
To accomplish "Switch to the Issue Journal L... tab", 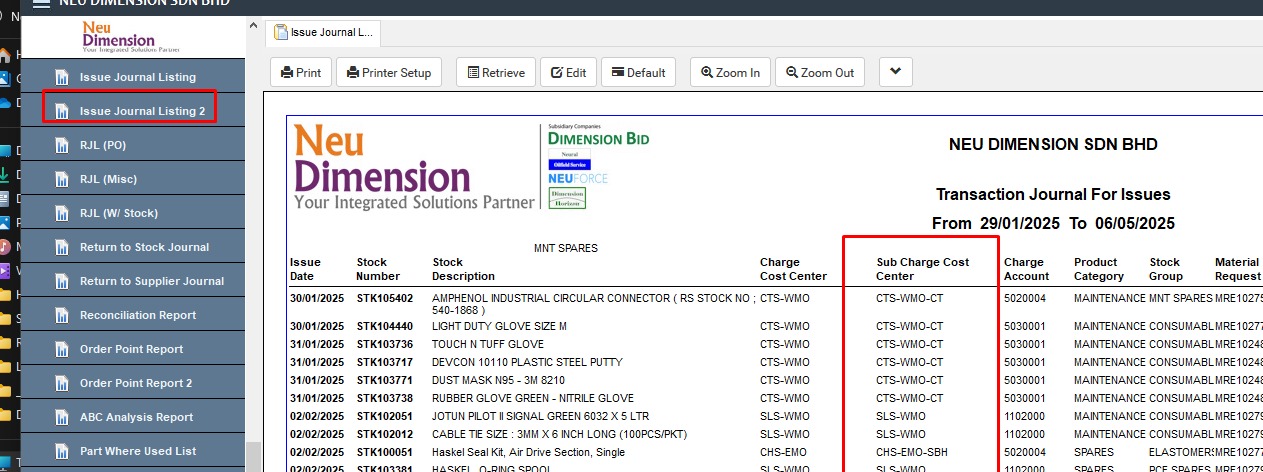I will point(322,32).
